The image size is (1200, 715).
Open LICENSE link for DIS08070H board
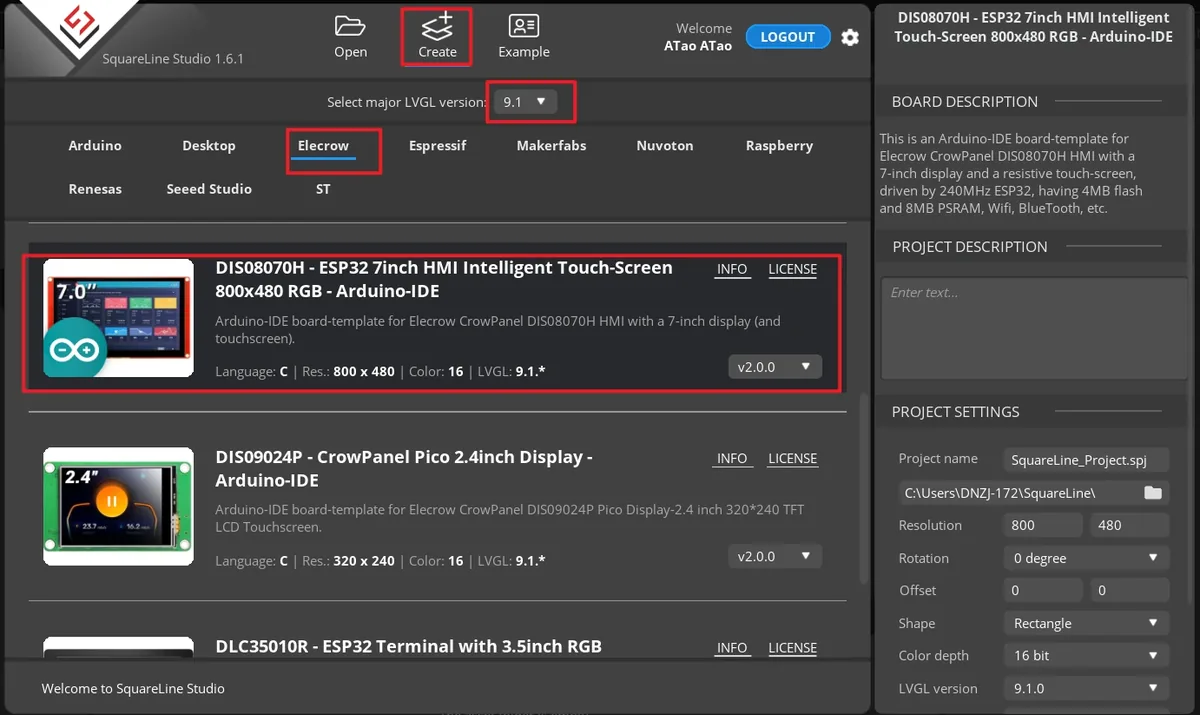tap(793, 269)
